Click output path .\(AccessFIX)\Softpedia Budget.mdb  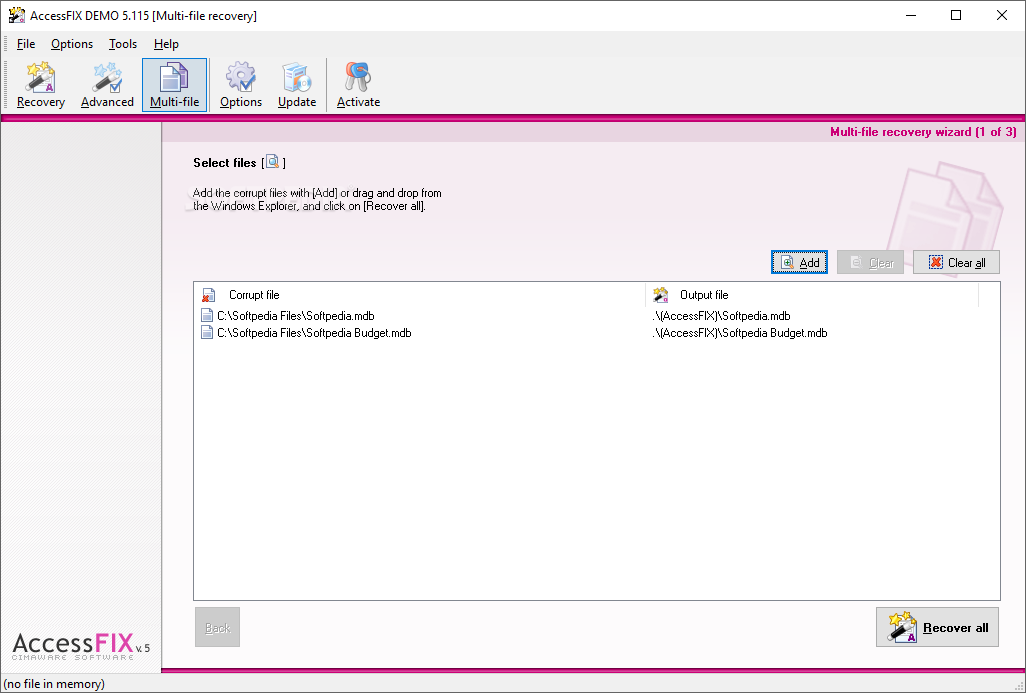(739, 332)
